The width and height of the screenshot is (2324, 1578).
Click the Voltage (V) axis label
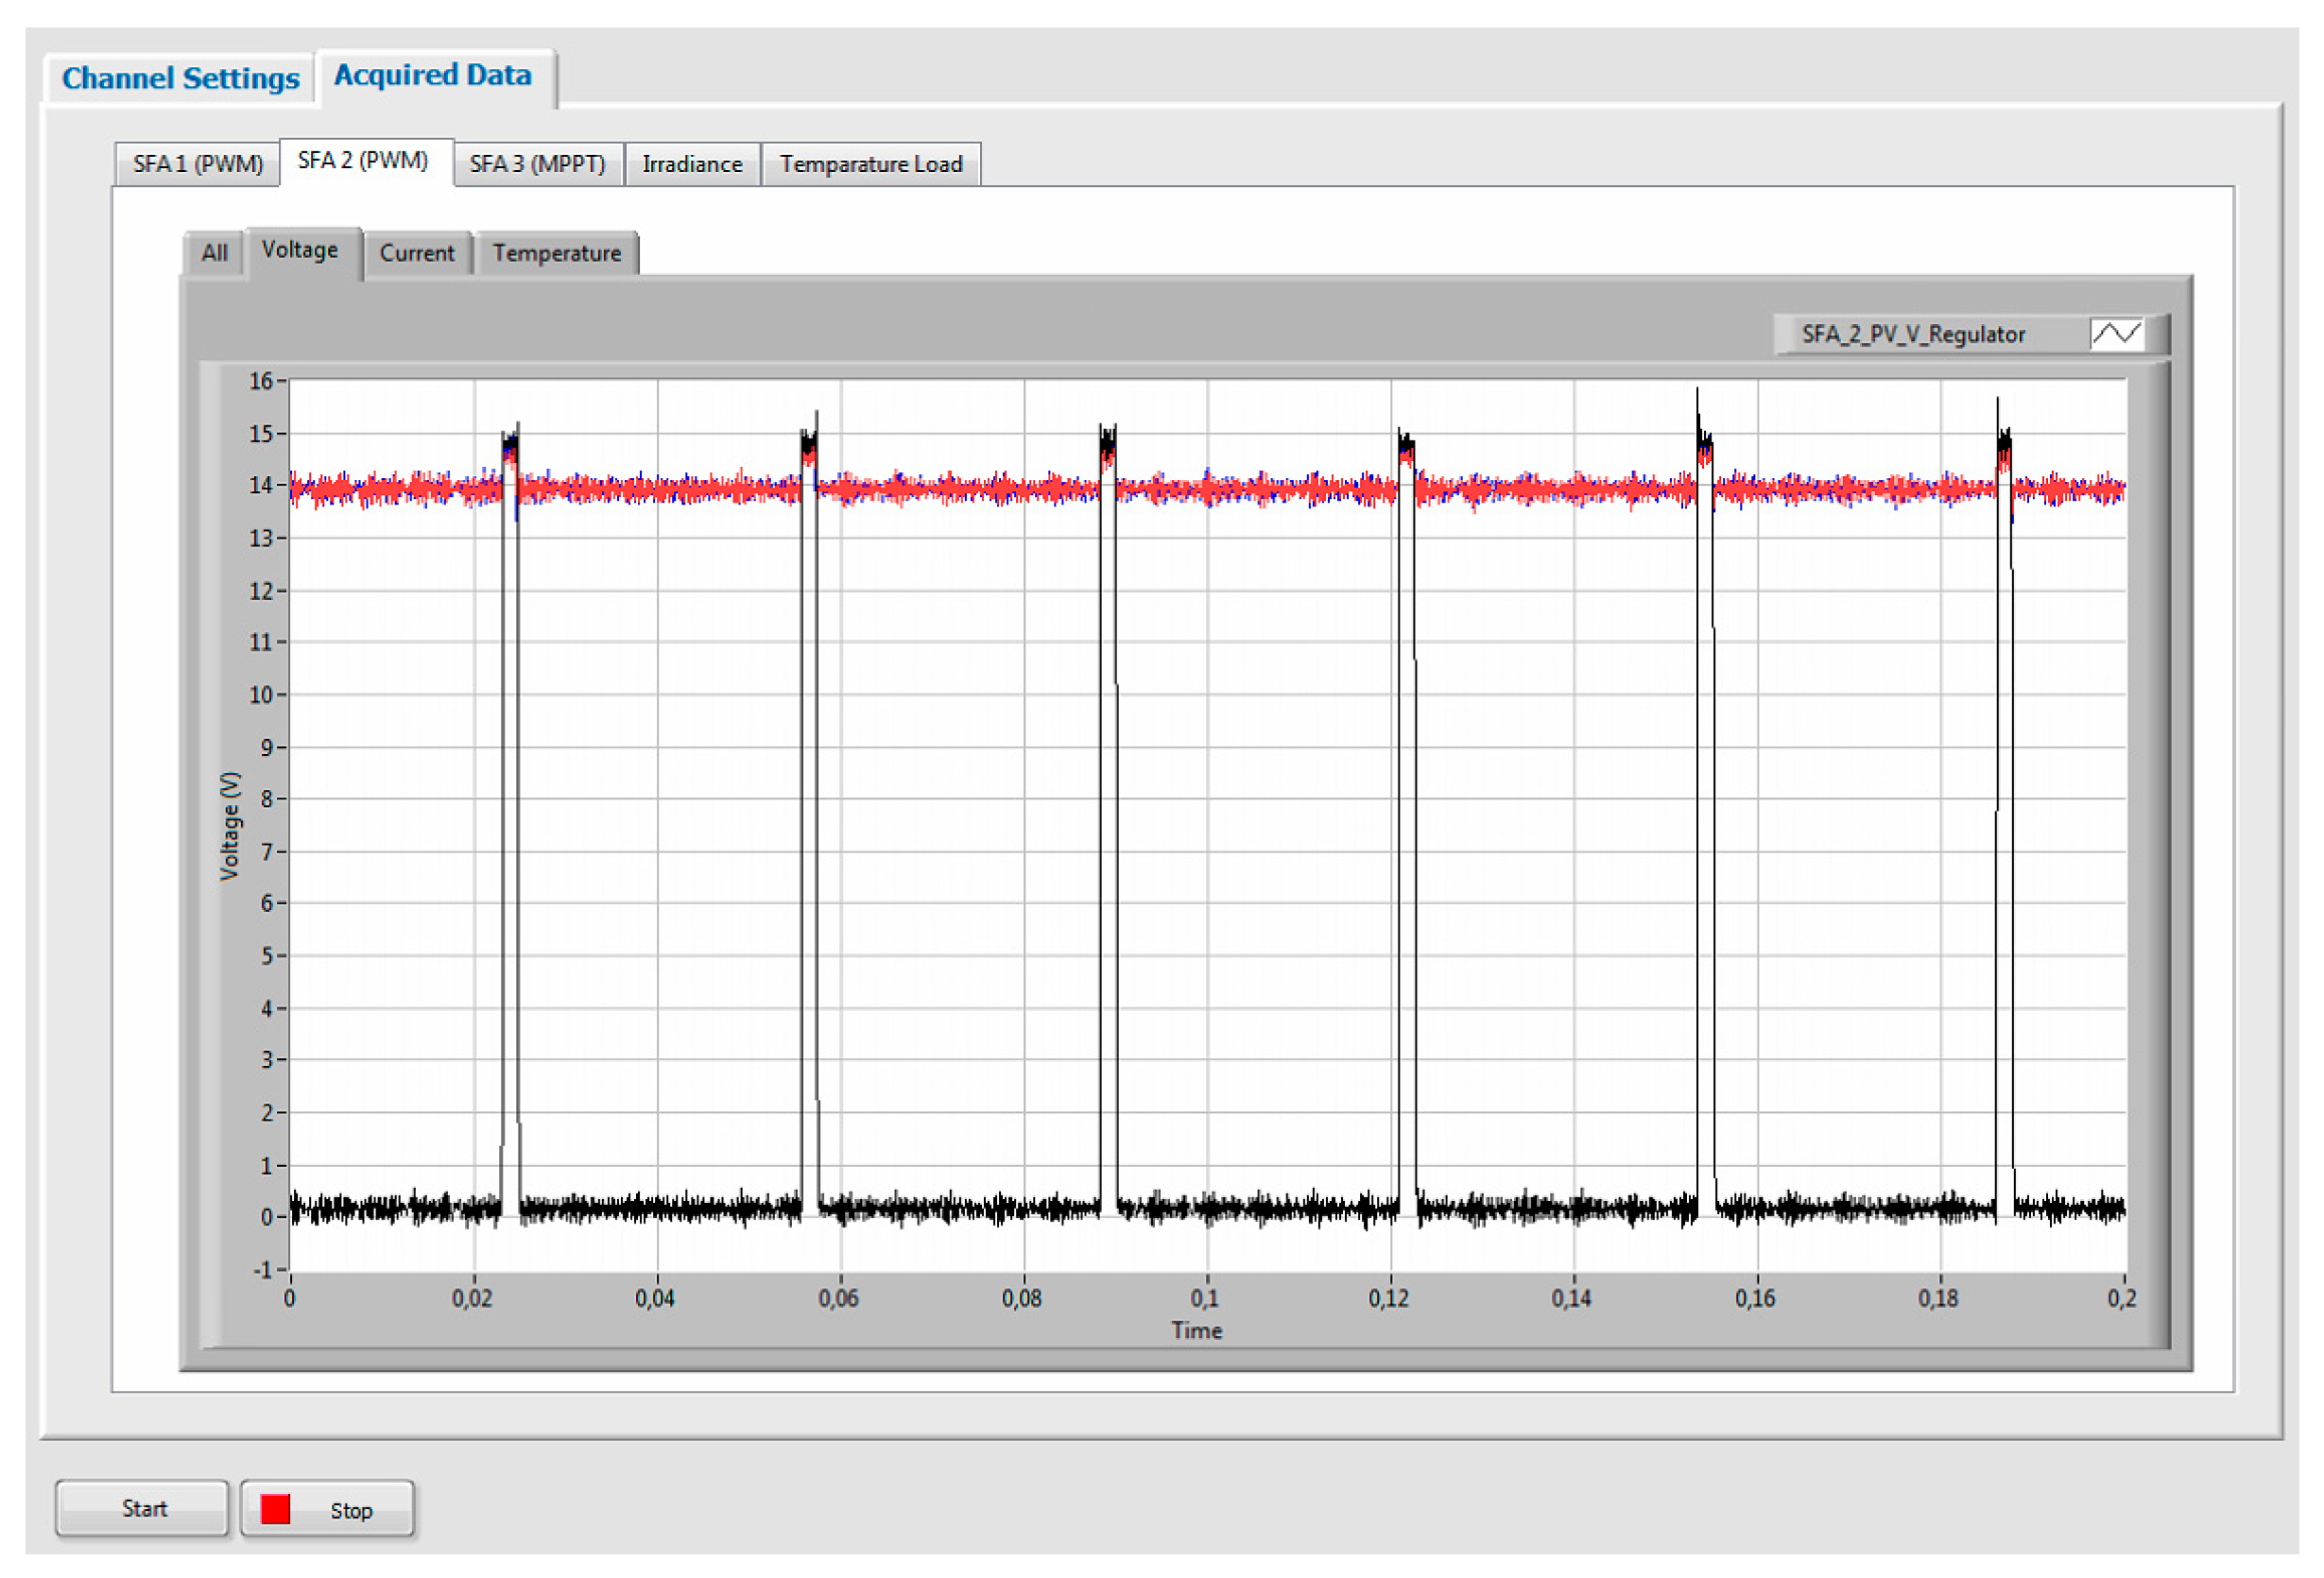click(x=230, y=825)
